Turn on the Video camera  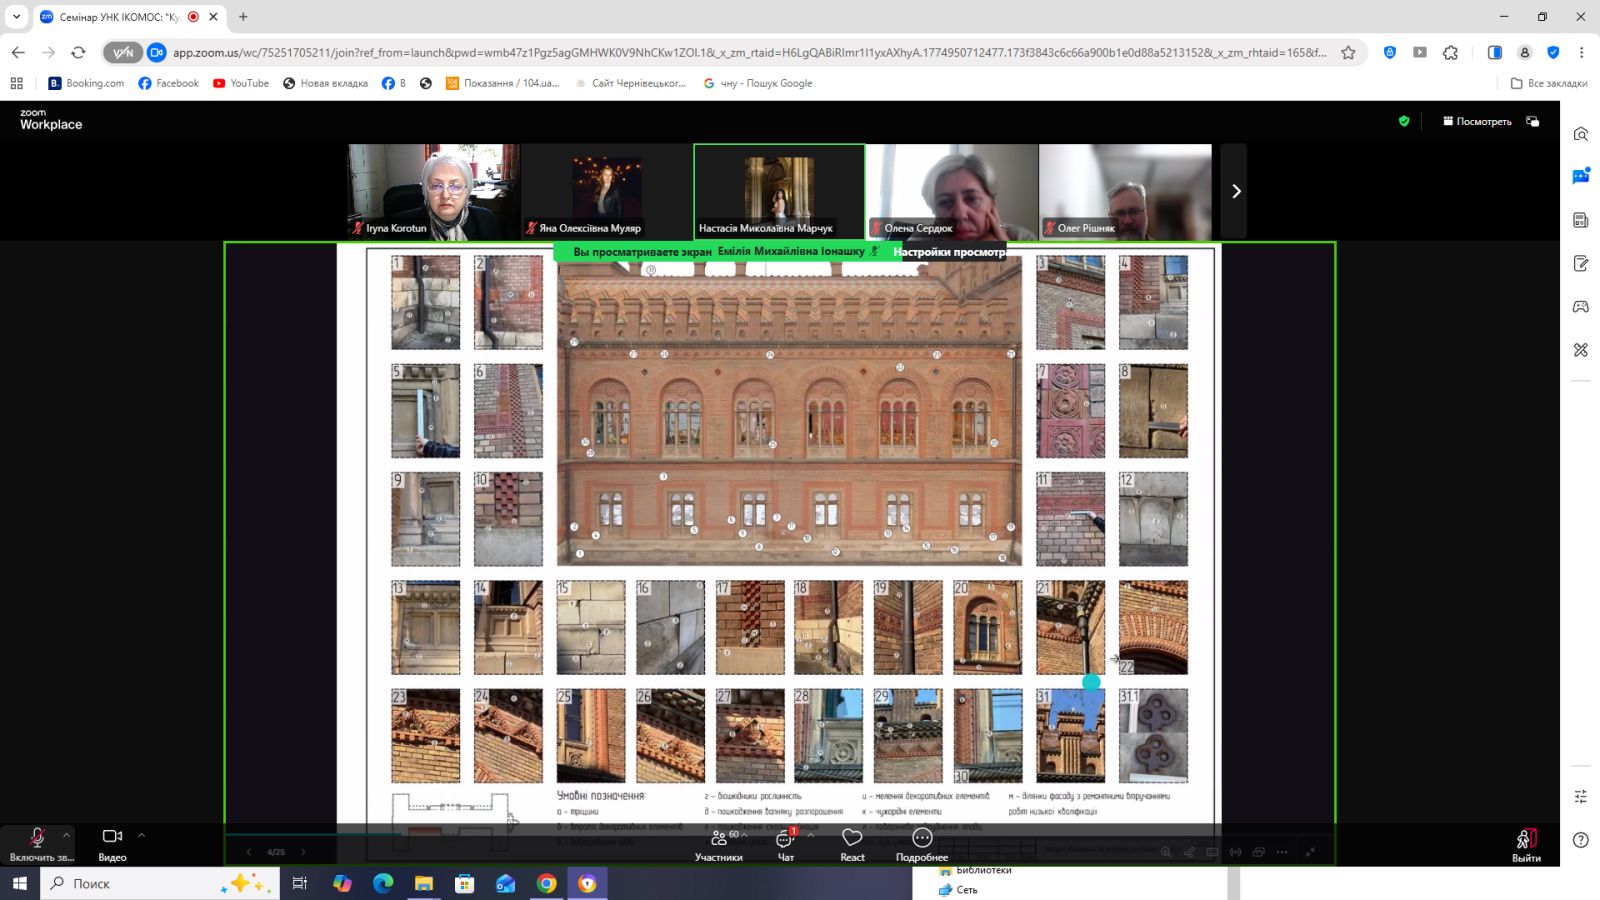click(x=112, y=843)
